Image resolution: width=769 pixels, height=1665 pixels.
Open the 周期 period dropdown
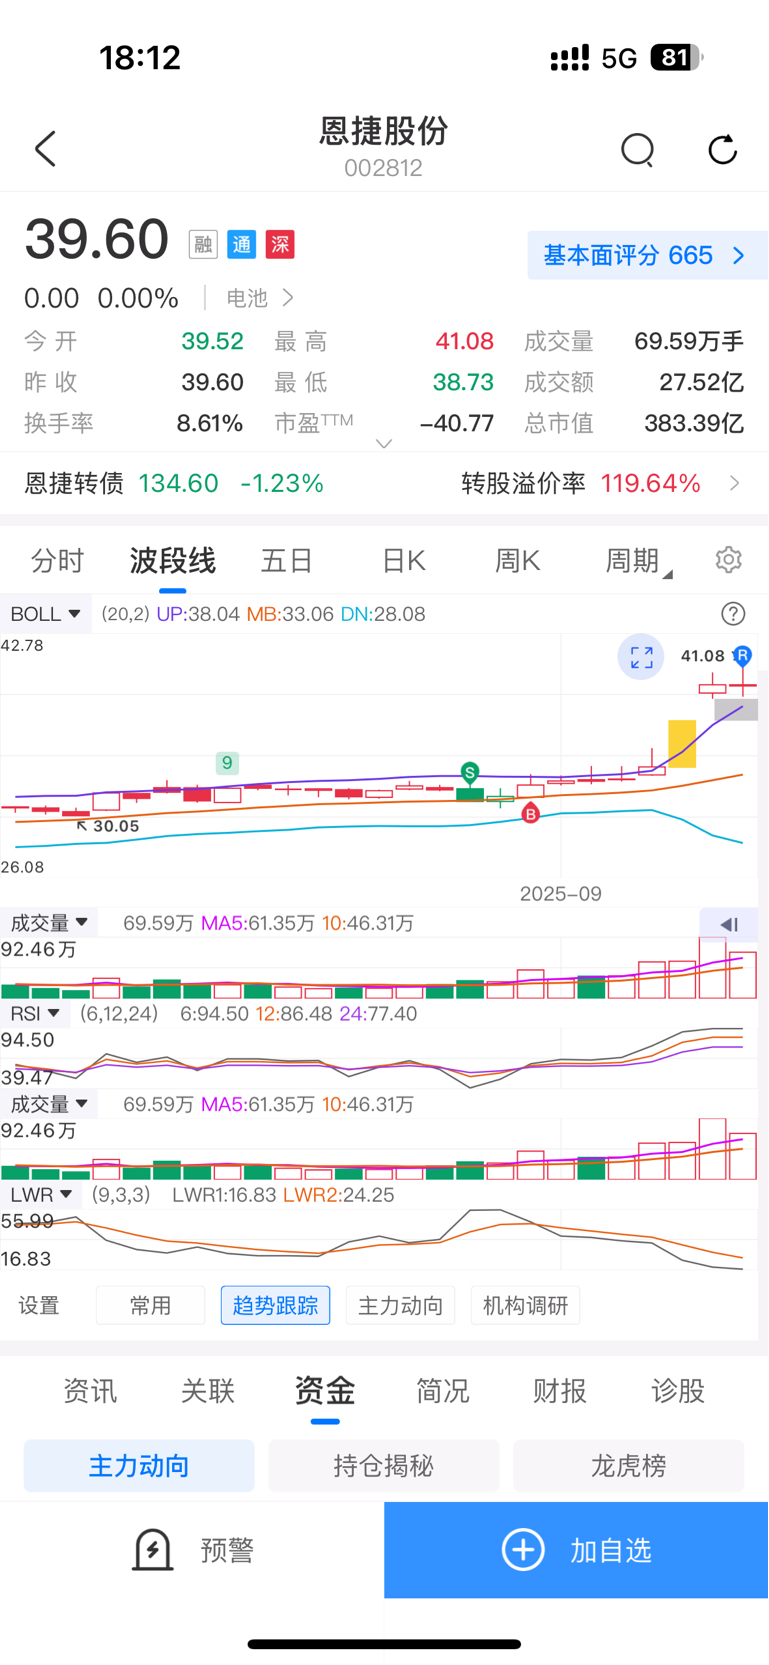[638, 560]
